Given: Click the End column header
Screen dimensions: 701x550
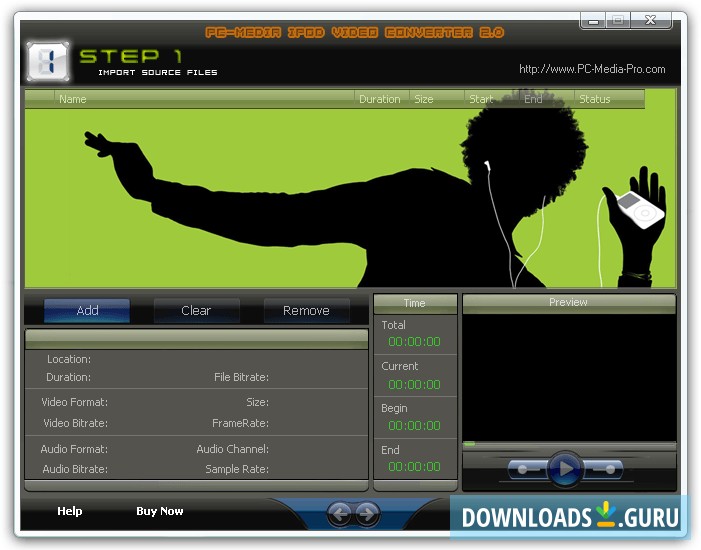Looking at the screenshot, I should [546, 99].
